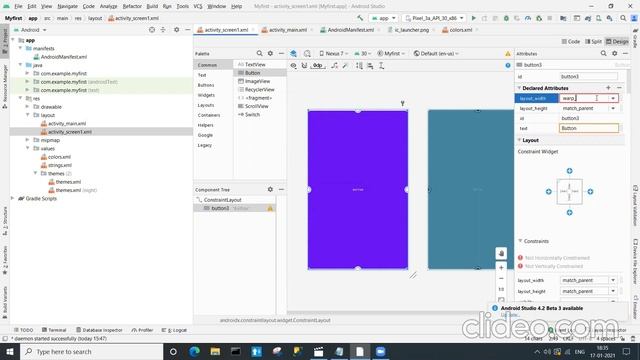Click Clear All Constraints icon

point(334,65)
